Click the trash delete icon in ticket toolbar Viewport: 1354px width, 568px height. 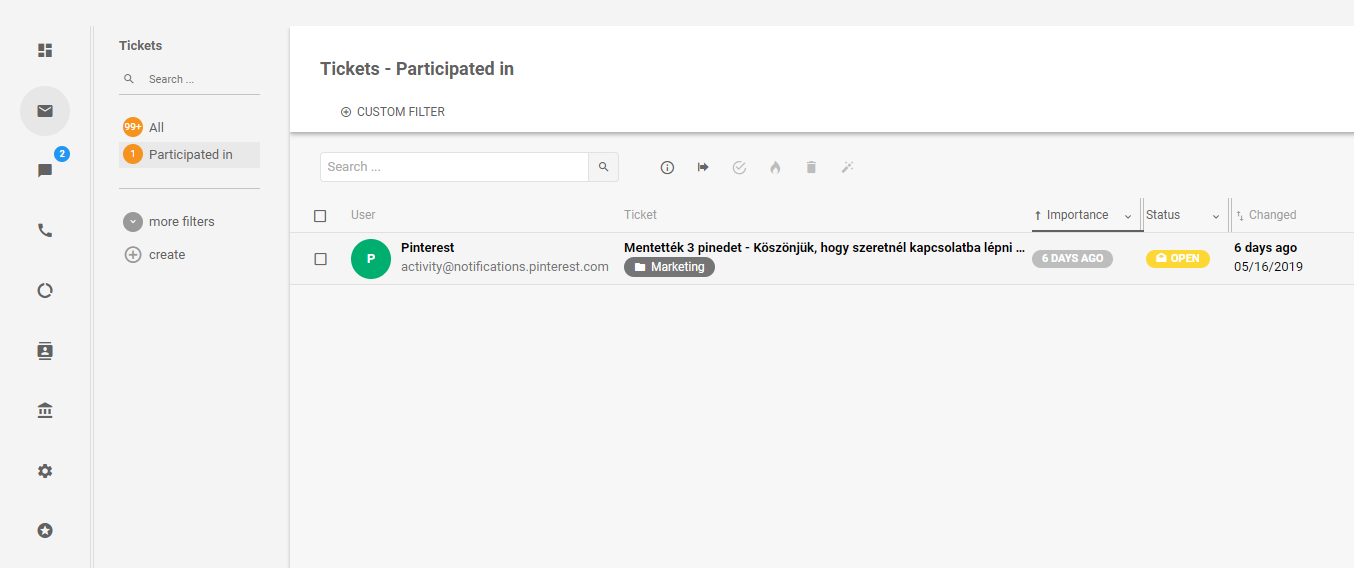point(811,167)
